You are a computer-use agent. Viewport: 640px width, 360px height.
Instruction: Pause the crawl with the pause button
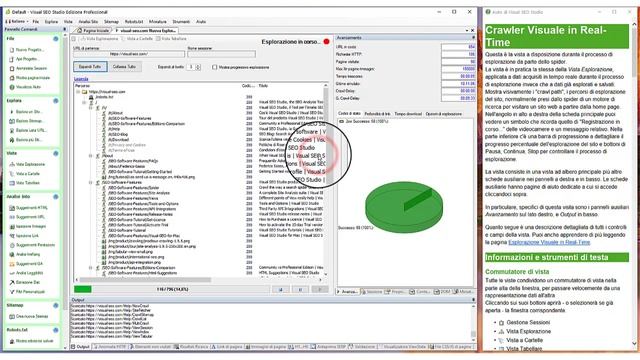point(300,289)
